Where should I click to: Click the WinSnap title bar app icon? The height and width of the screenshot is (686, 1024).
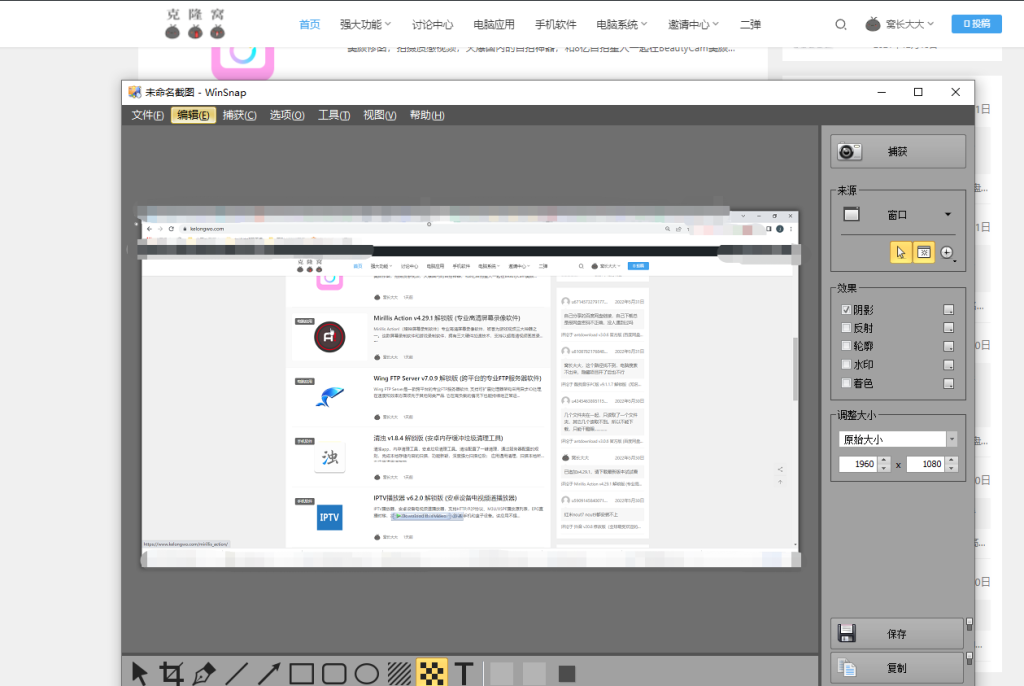point(135,92)
